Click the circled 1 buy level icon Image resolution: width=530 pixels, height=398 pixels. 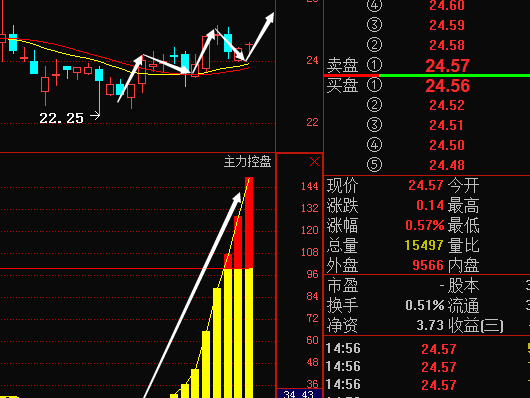point(374,85)
